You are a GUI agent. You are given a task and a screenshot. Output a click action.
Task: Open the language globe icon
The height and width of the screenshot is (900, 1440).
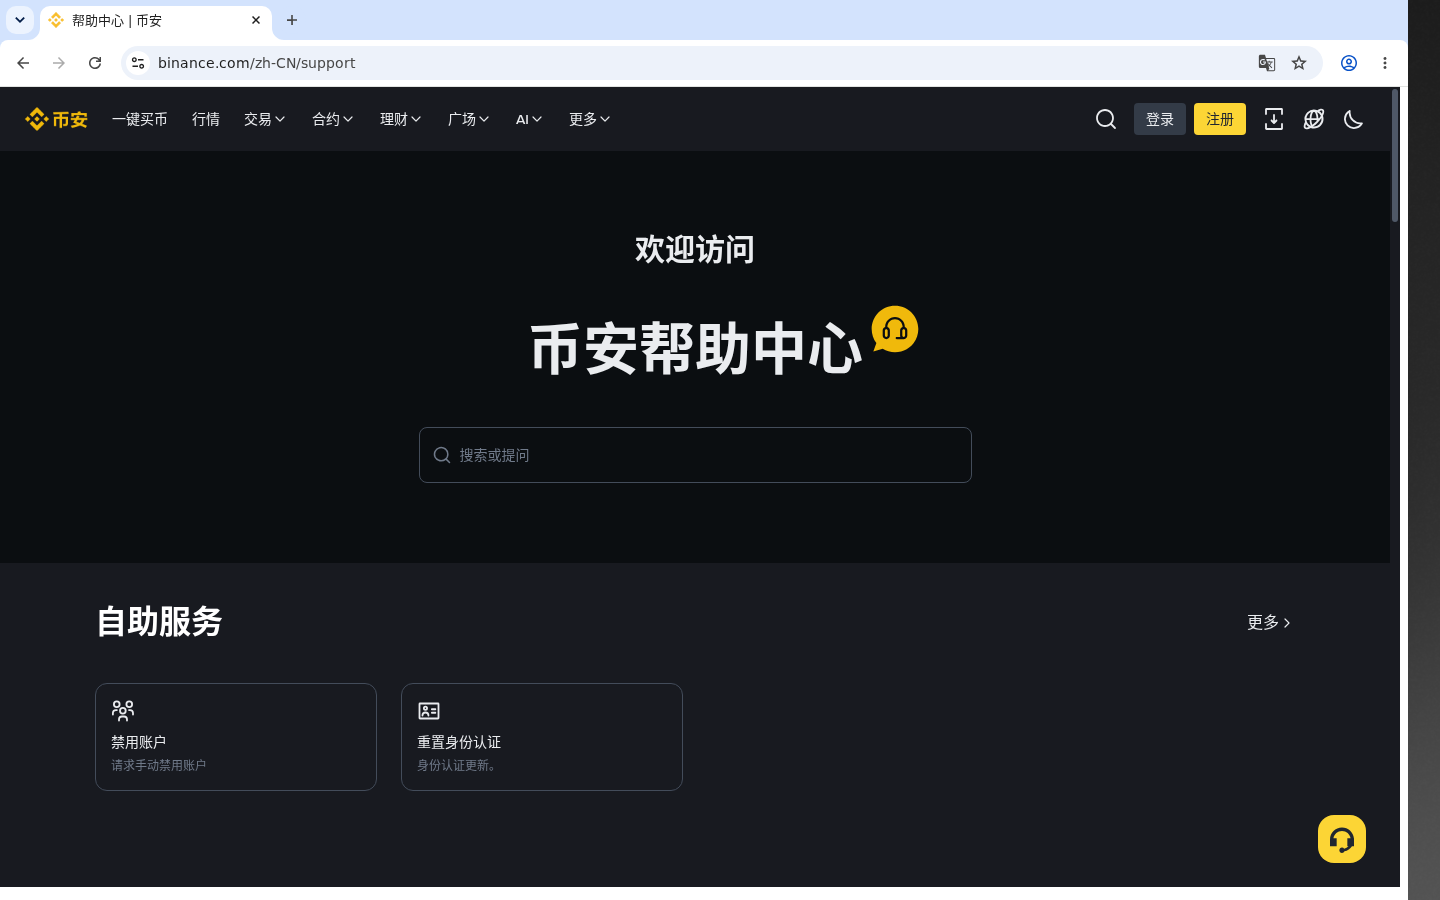point(1314,119)
